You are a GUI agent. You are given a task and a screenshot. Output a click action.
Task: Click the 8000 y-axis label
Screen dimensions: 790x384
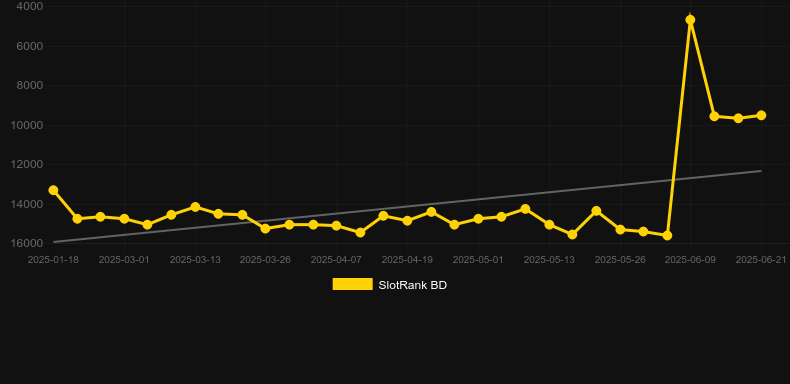[x=30, y=85]
